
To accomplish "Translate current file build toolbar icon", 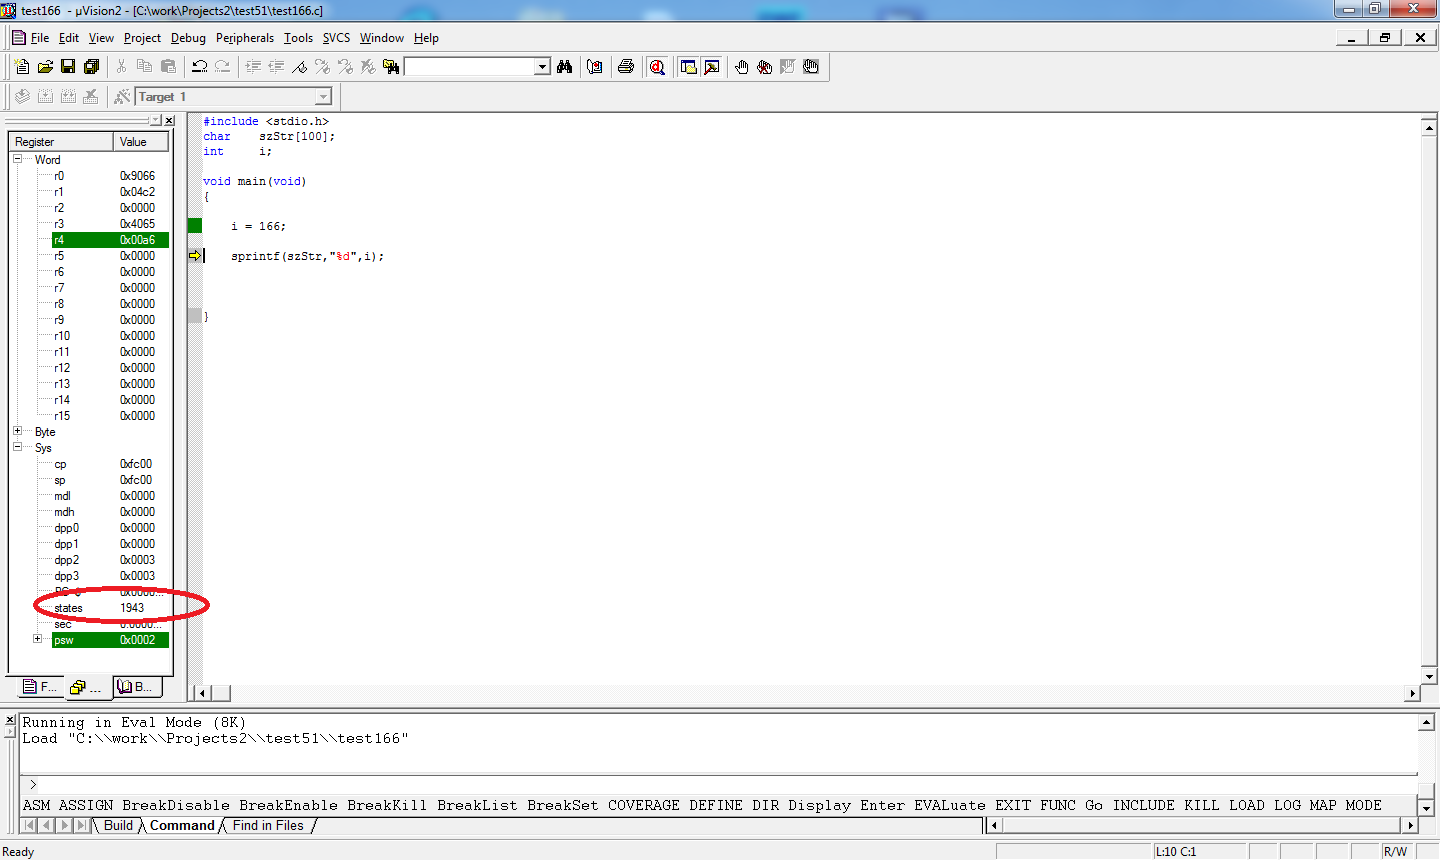I will 22,97.
